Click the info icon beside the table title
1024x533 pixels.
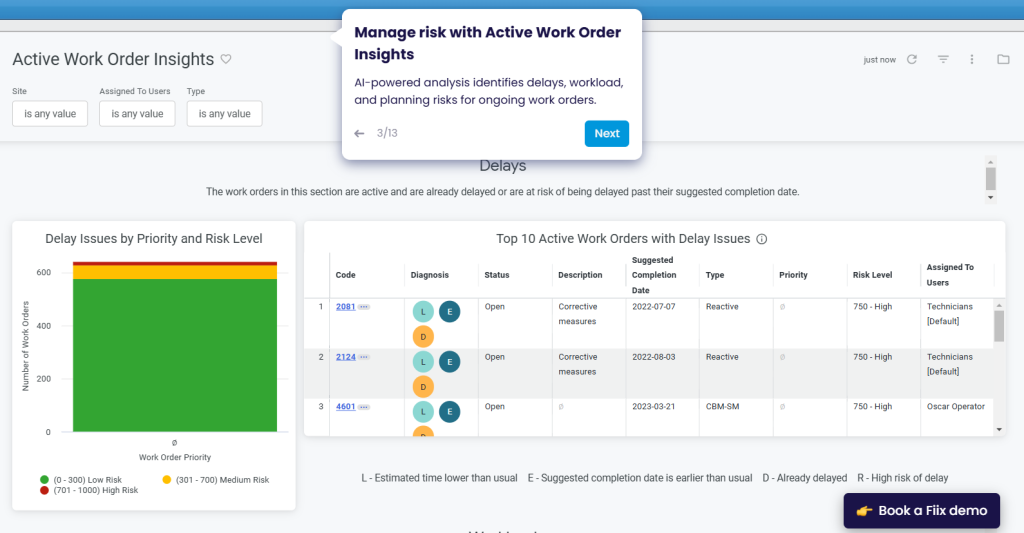(762, 239)
